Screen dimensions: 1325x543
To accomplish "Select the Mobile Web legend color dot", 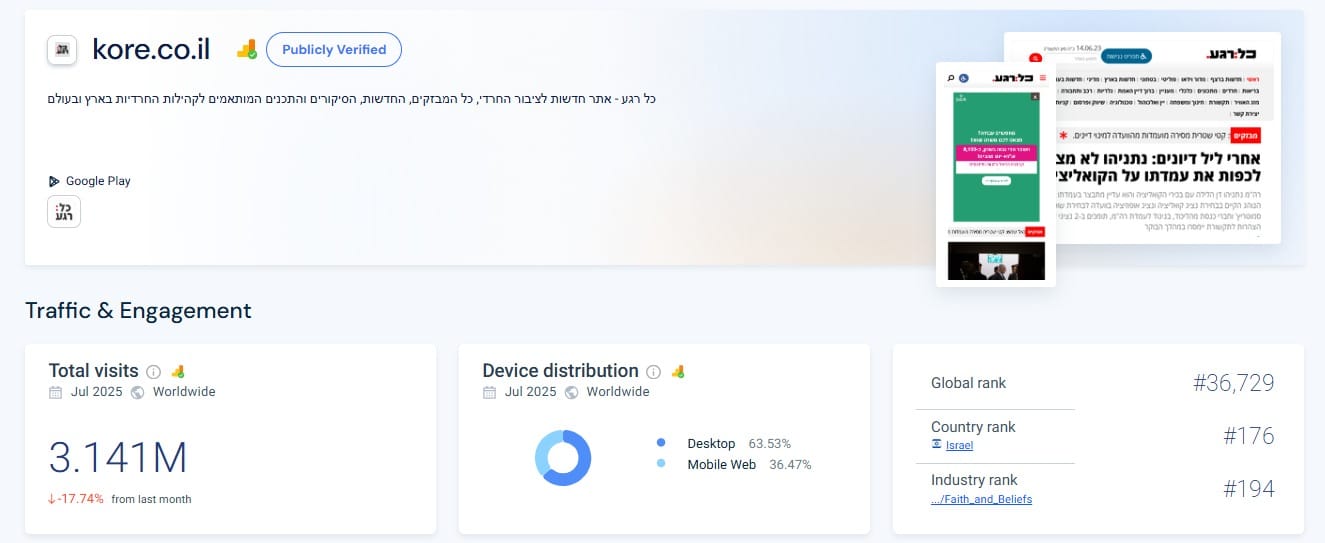I will [661, 464].
